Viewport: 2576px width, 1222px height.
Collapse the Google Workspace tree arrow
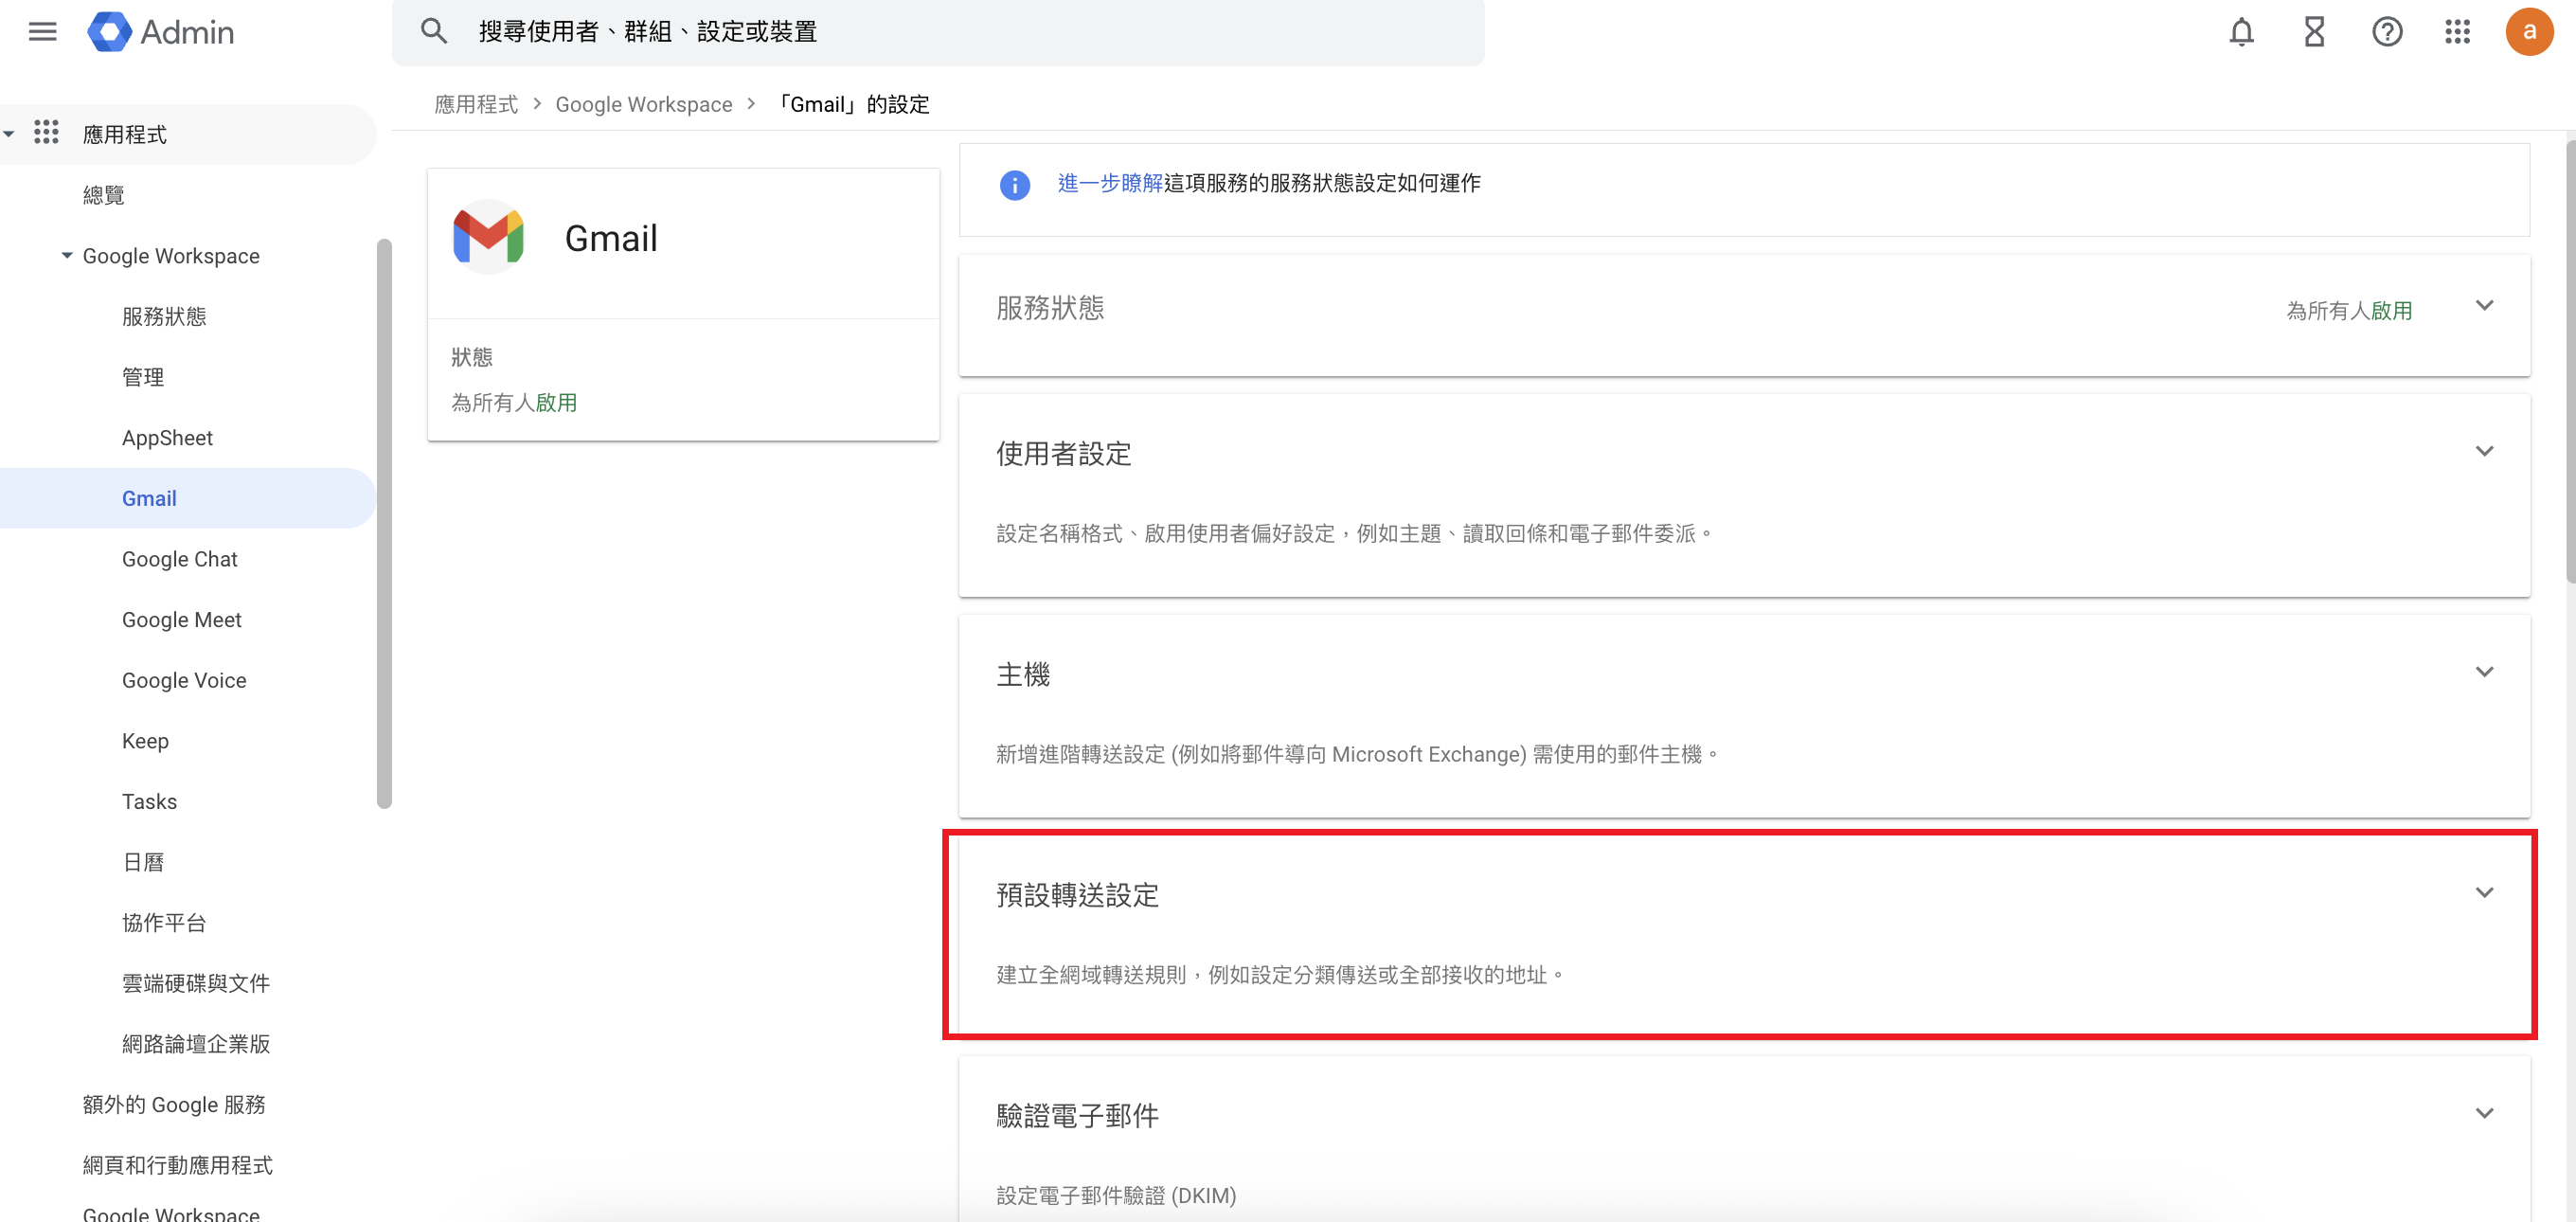66,256
